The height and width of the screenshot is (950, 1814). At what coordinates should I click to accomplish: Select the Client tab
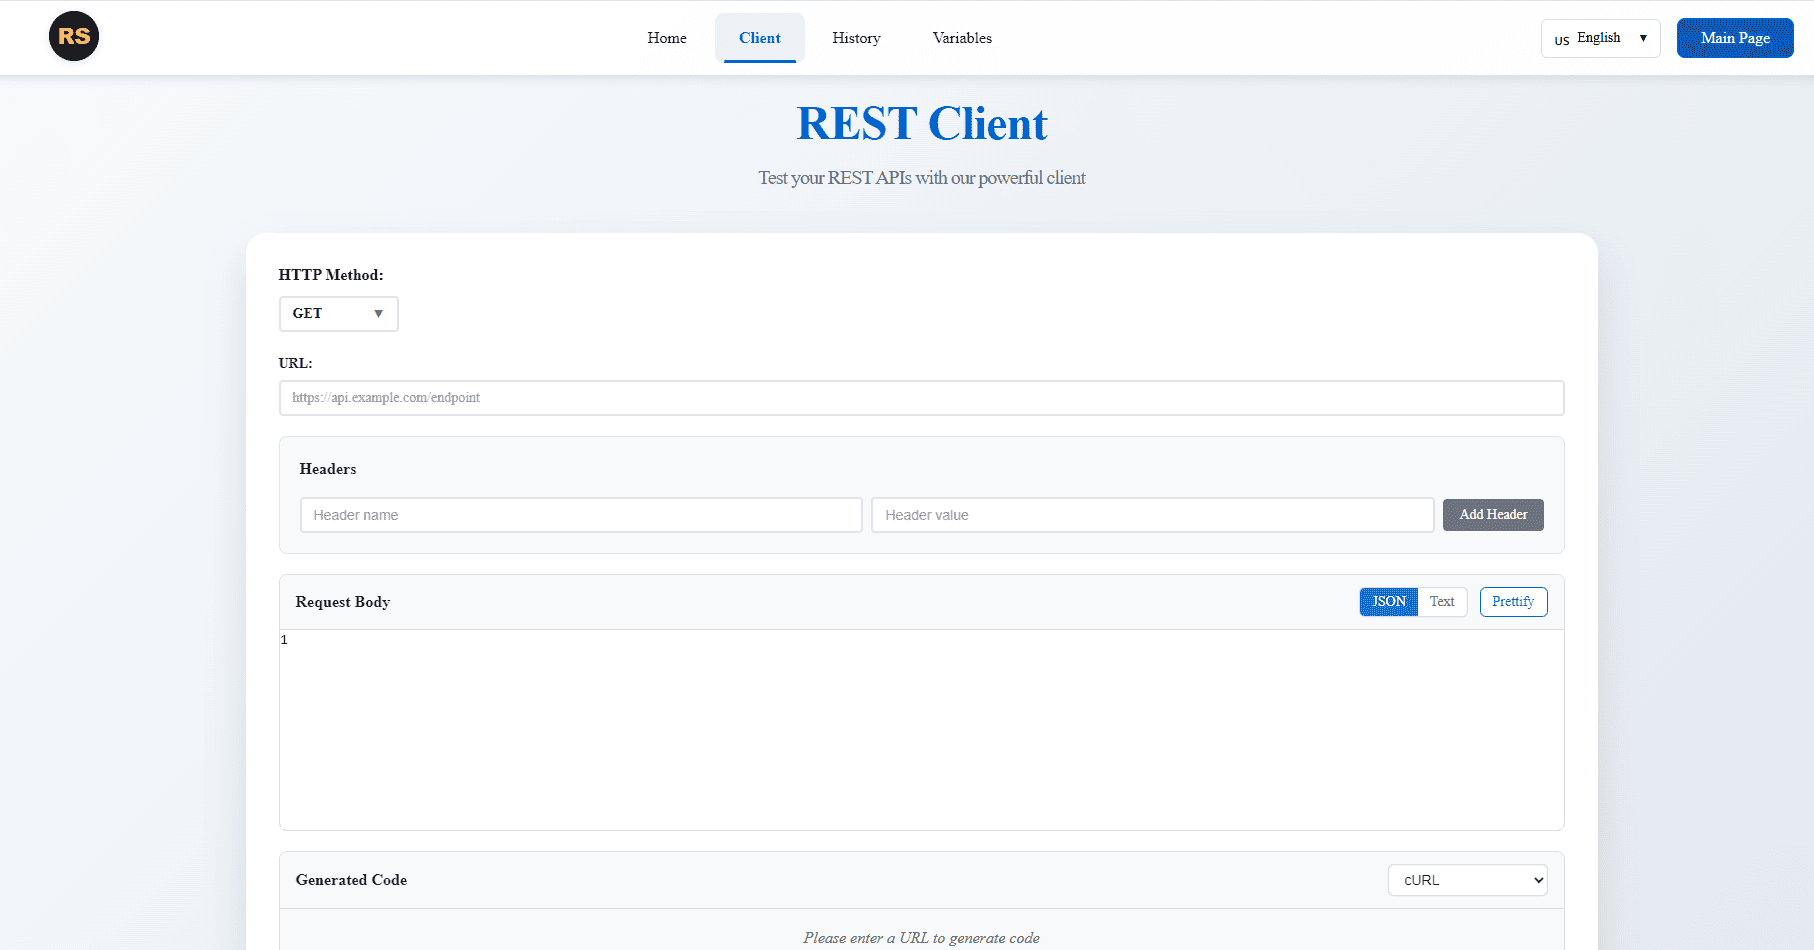[760, 38]
